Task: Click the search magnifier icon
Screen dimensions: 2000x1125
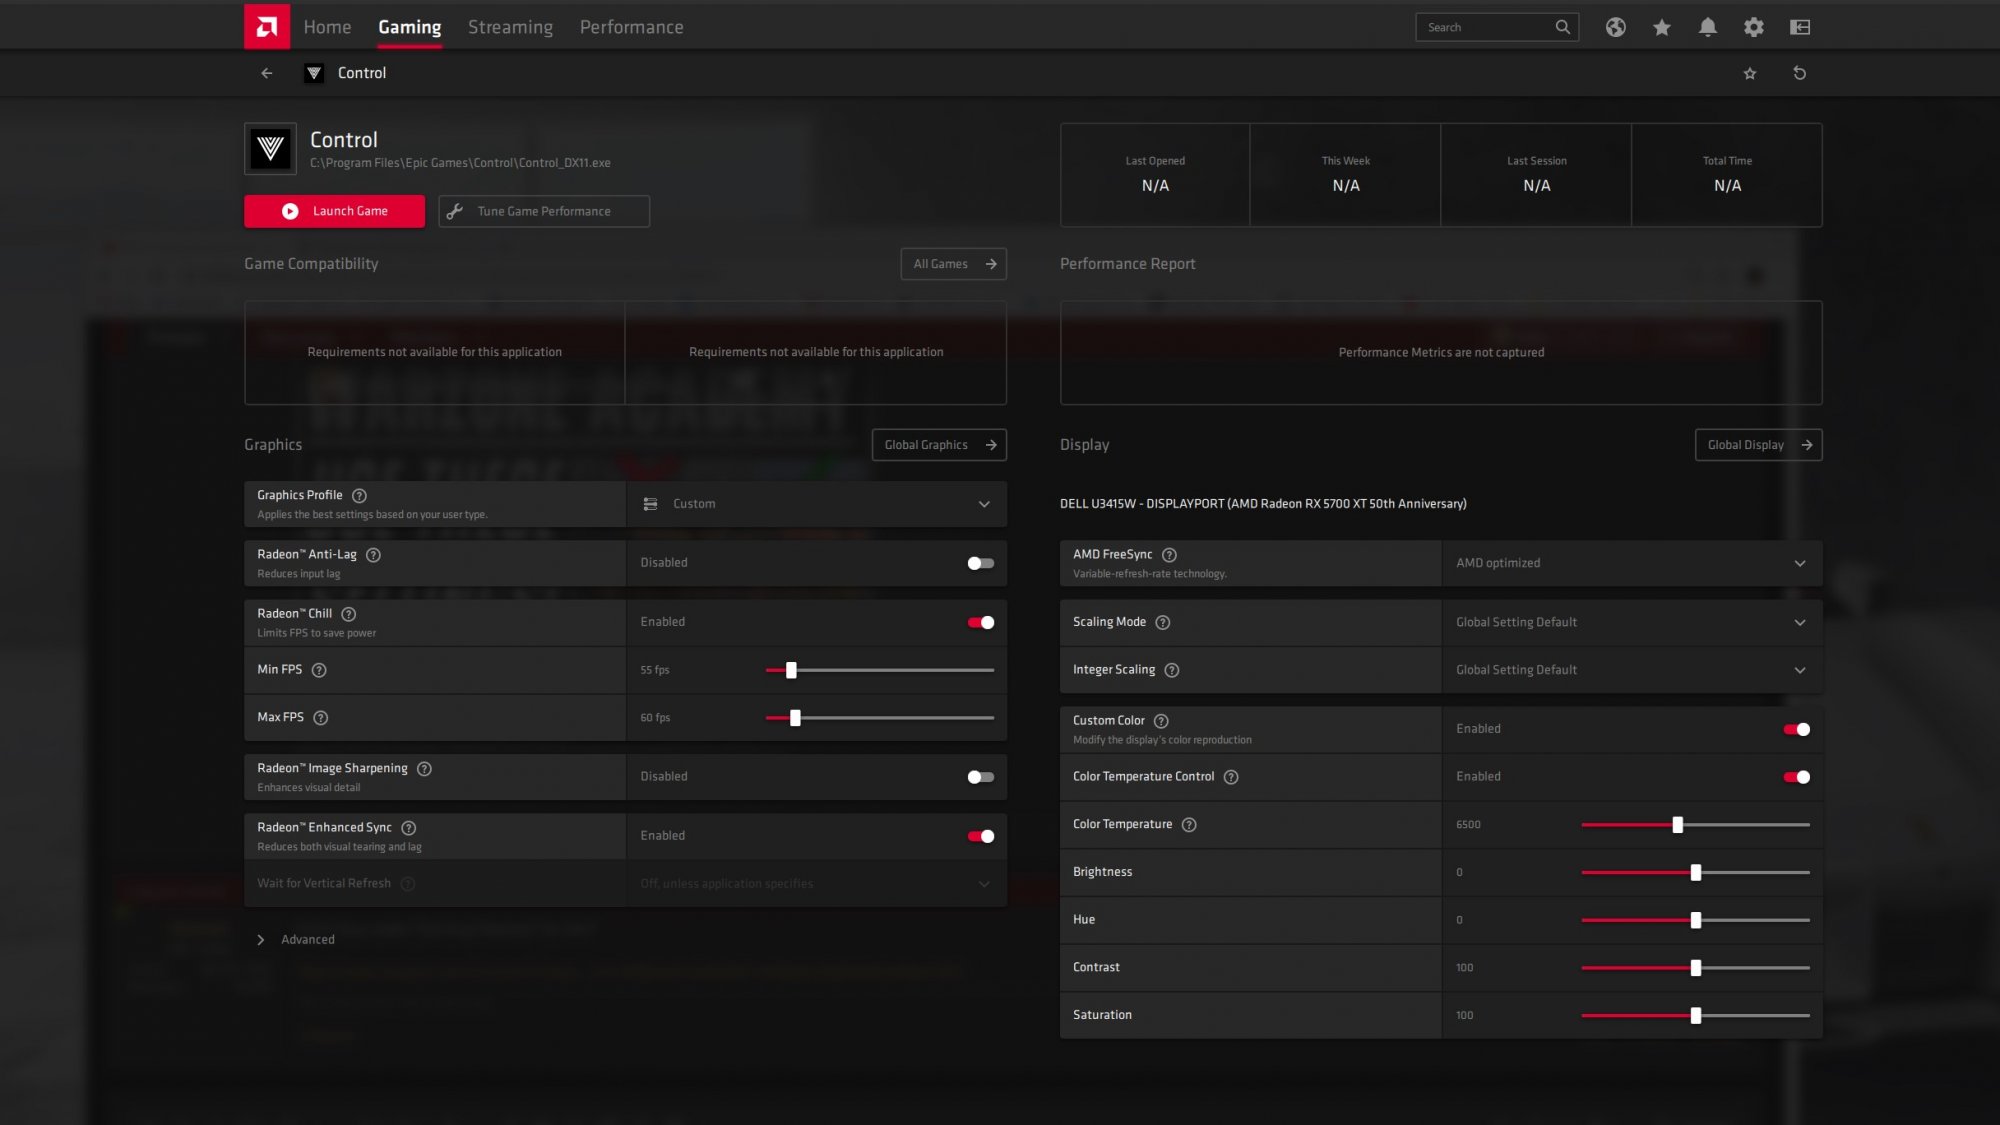Action: coord(1562,27)
